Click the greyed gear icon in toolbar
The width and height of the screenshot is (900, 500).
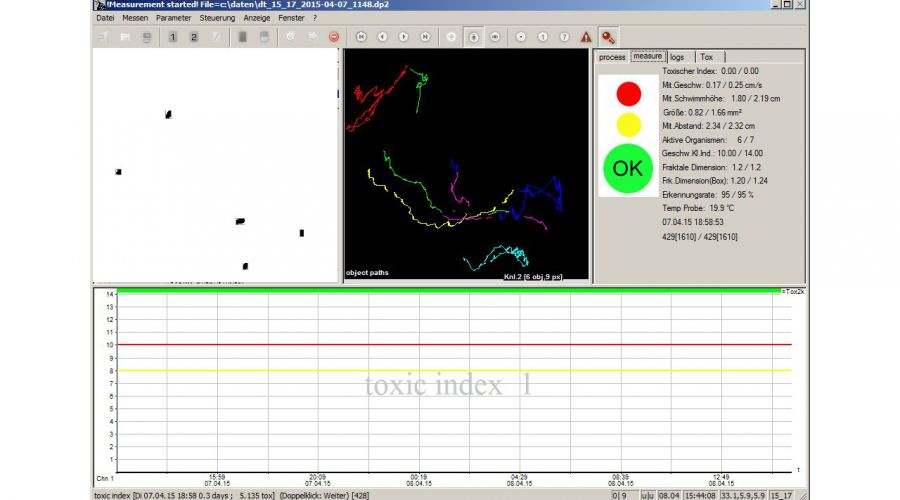pos(290,37)
